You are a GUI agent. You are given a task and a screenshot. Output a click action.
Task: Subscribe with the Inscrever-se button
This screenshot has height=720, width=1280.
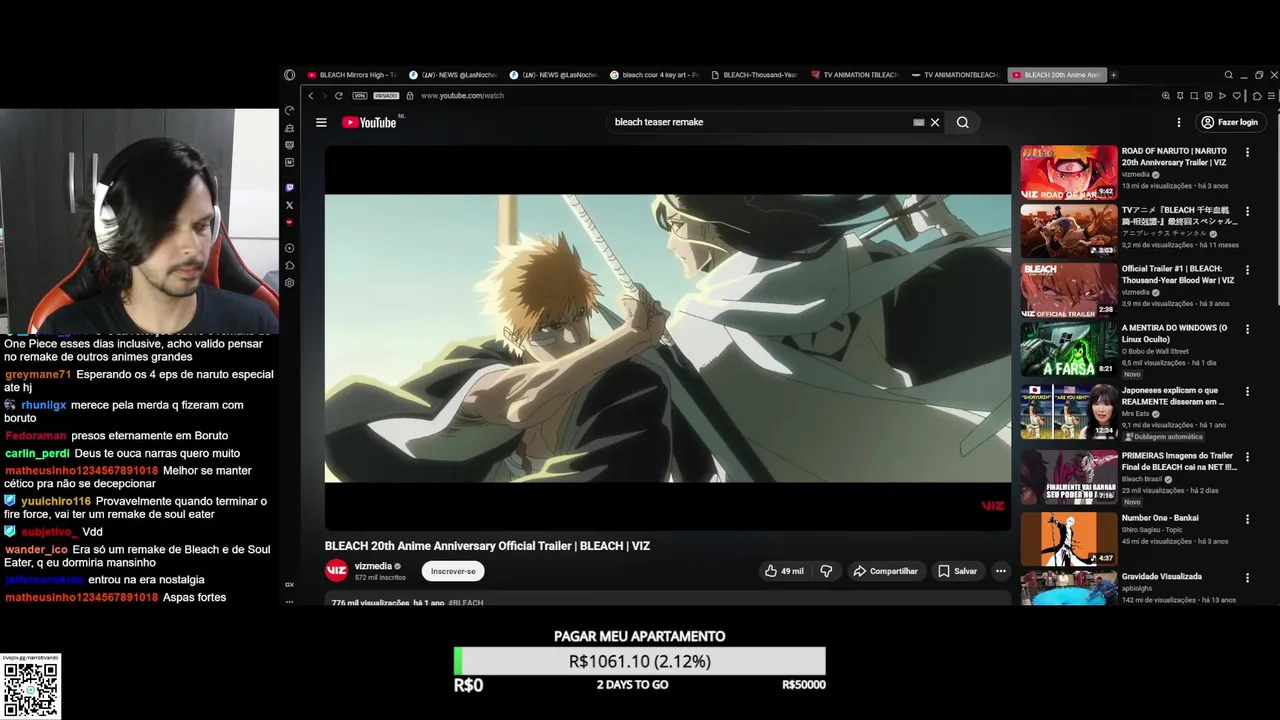453,571
